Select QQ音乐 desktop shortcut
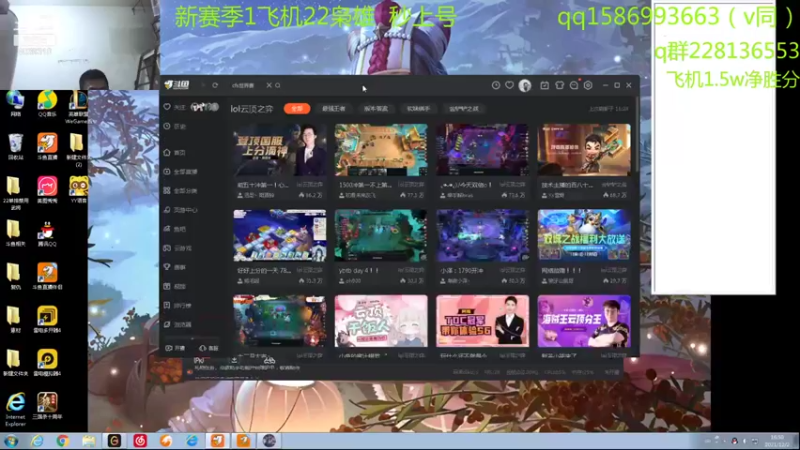 click(47, 104)
